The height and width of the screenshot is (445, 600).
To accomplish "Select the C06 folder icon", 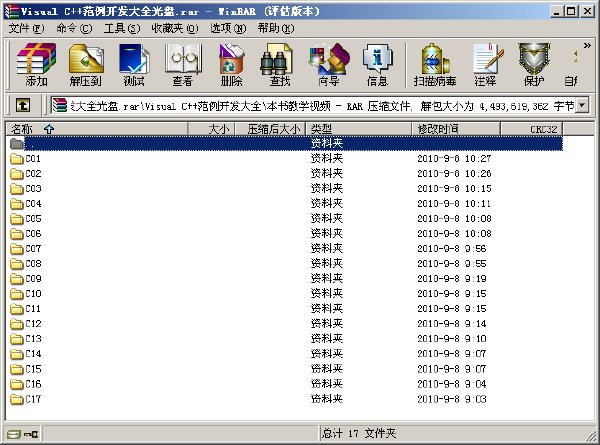I will 16,234.
